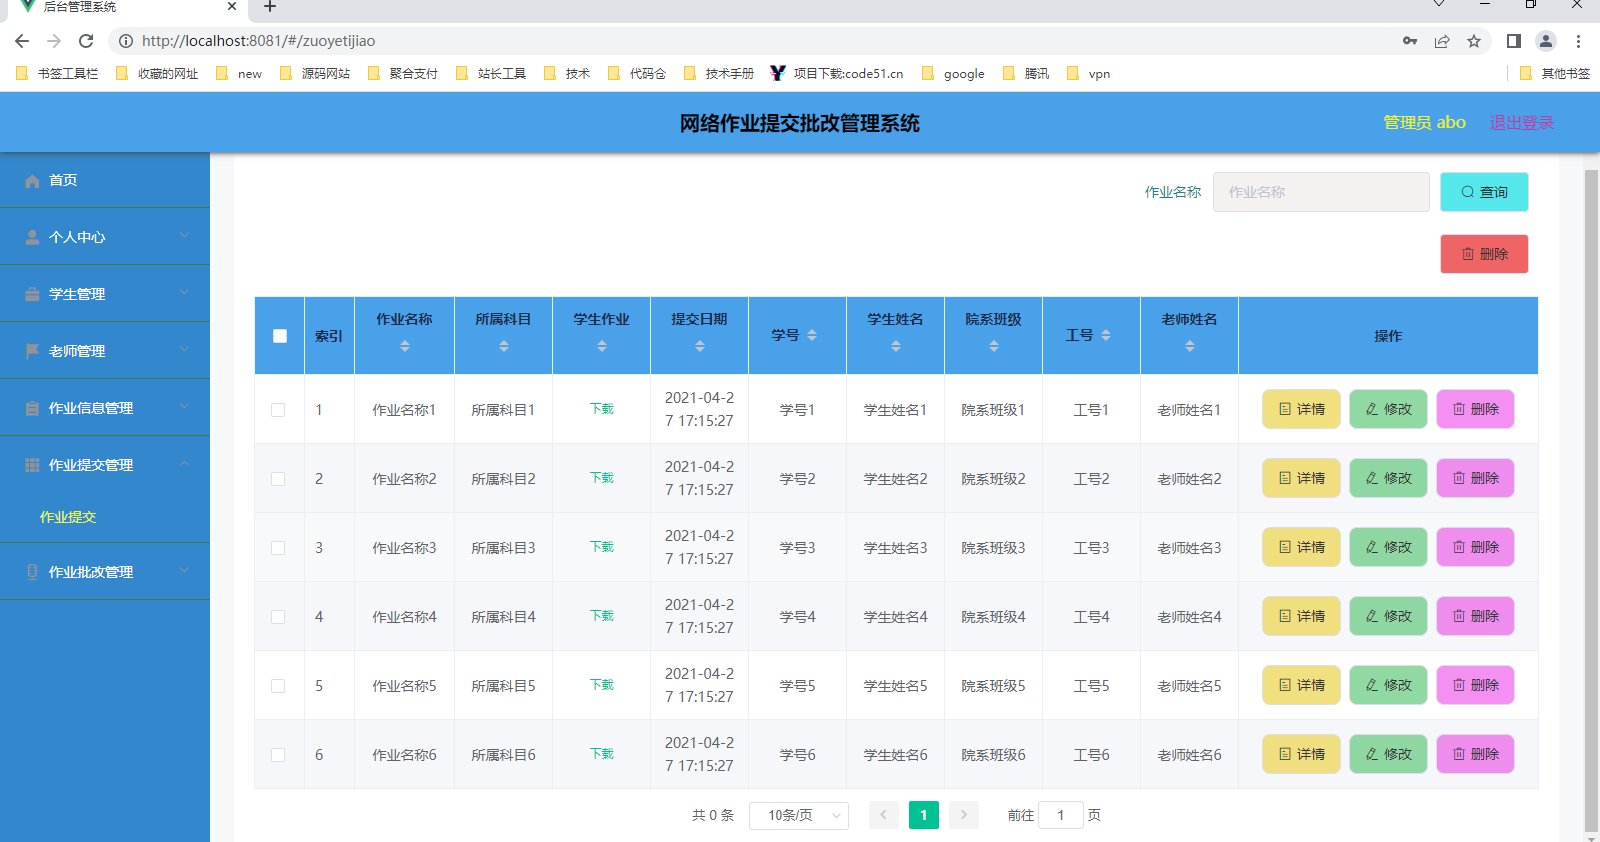The height and width of the screenshot is (842, 1600).
Task: Open the 技术手册 bookmark folder
Action: tap(719, 73)
